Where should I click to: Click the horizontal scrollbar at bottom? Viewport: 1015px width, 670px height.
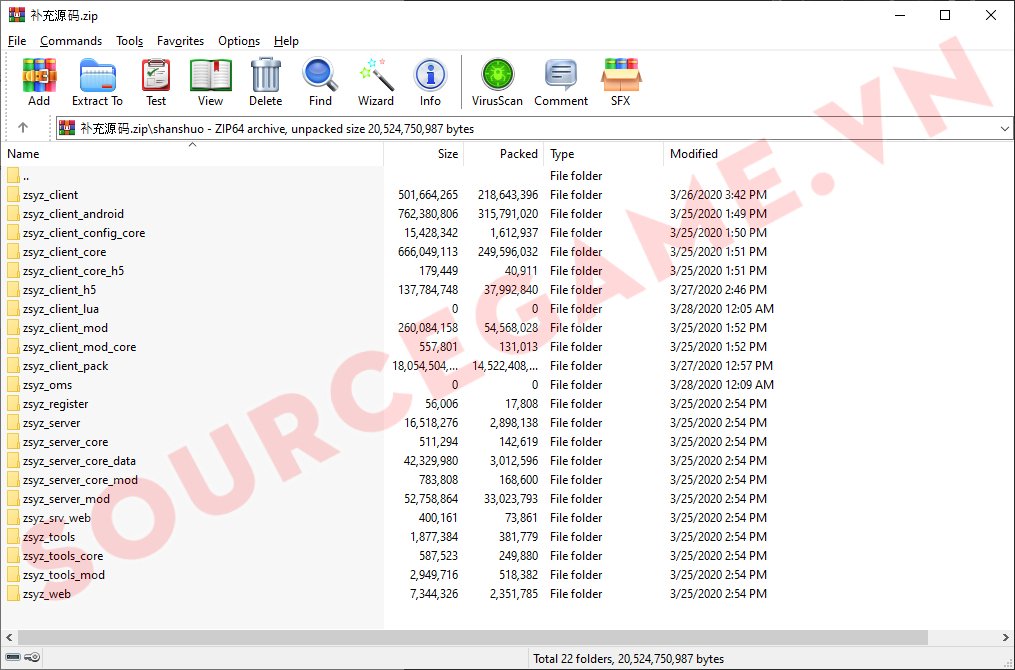tap(472, 638)
